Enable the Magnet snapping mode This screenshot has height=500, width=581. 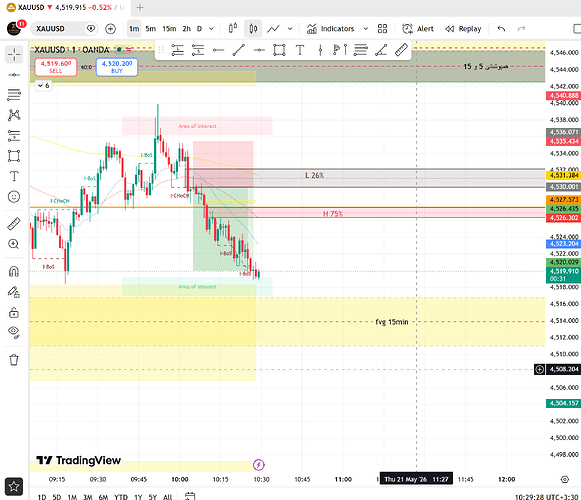(x=14, y=272)
